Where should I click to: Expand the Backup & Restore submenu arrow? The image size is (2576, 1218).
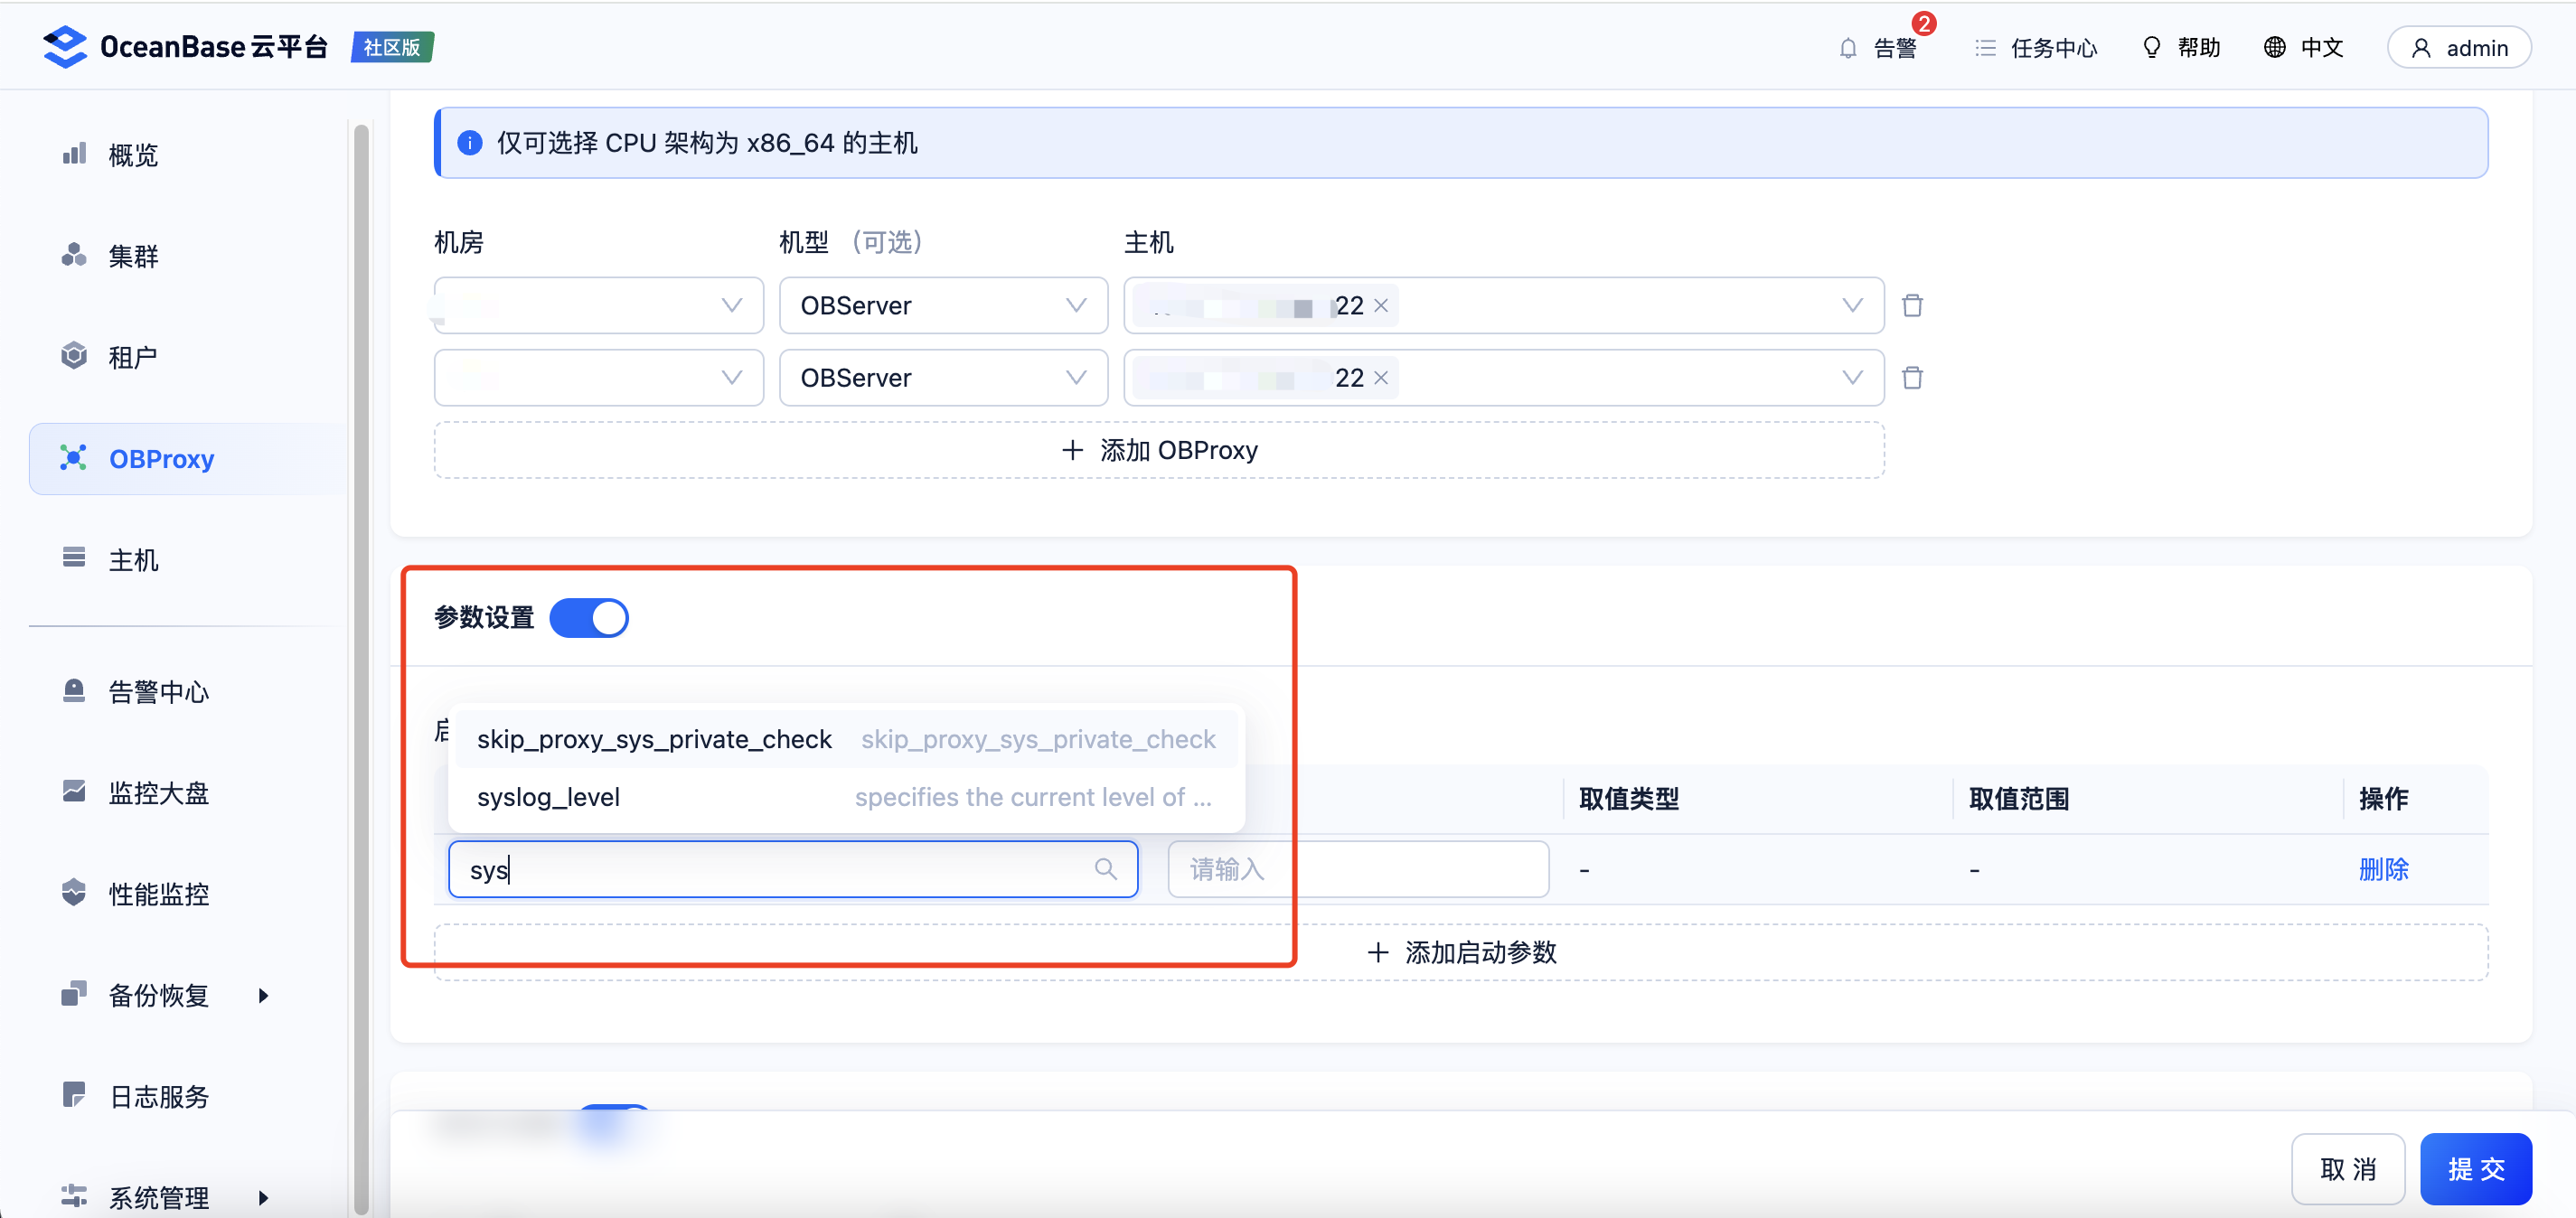click(x=263, y=996)
